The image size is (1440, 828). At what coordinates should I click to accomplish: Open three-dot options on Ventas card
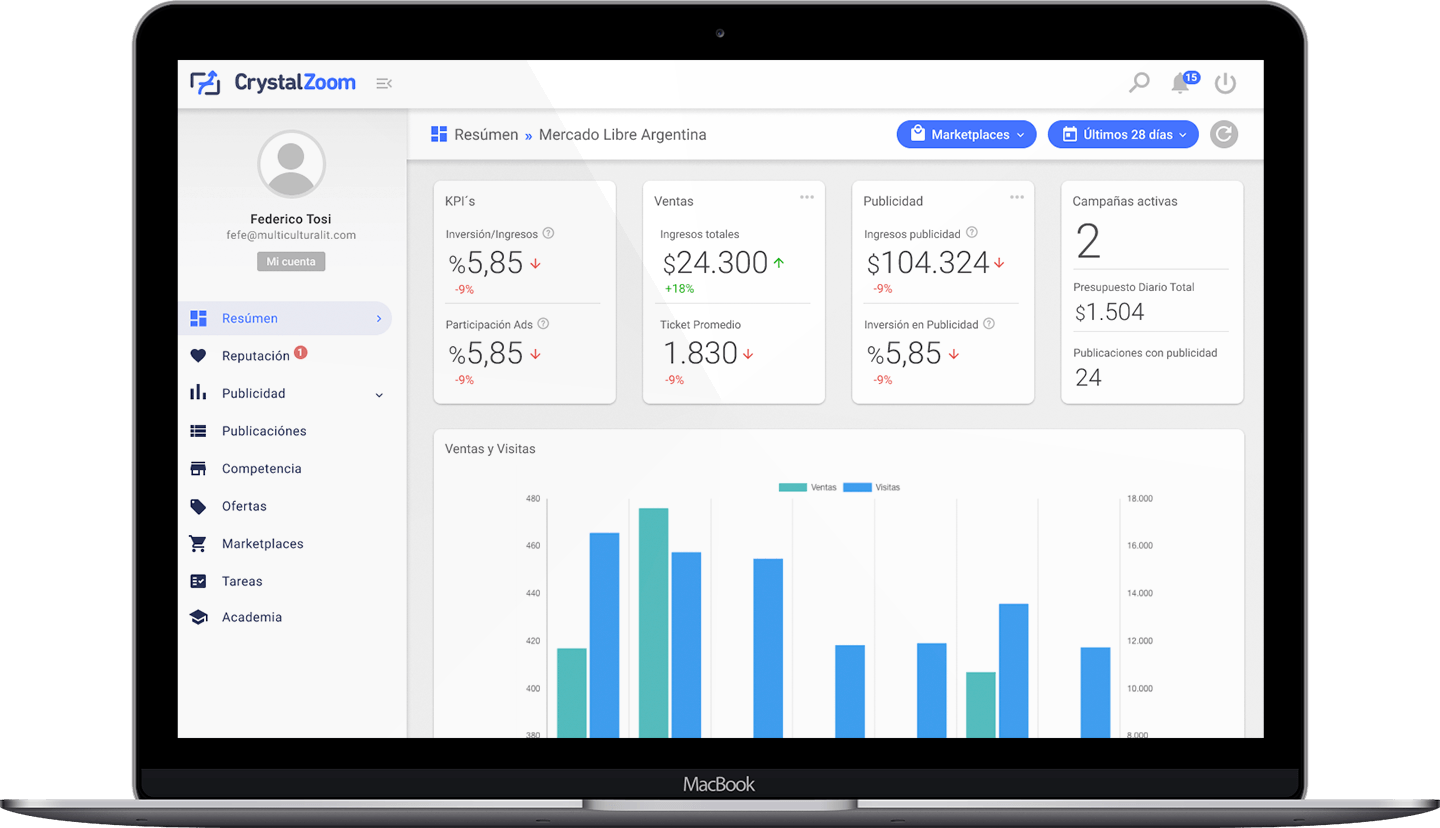[807, 197]
